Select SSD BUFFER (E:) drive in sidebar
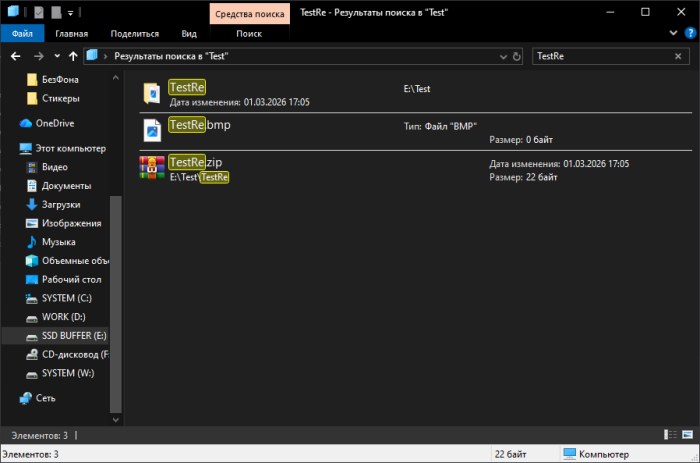This screenshot has width=700, height=463. (73, 336)
